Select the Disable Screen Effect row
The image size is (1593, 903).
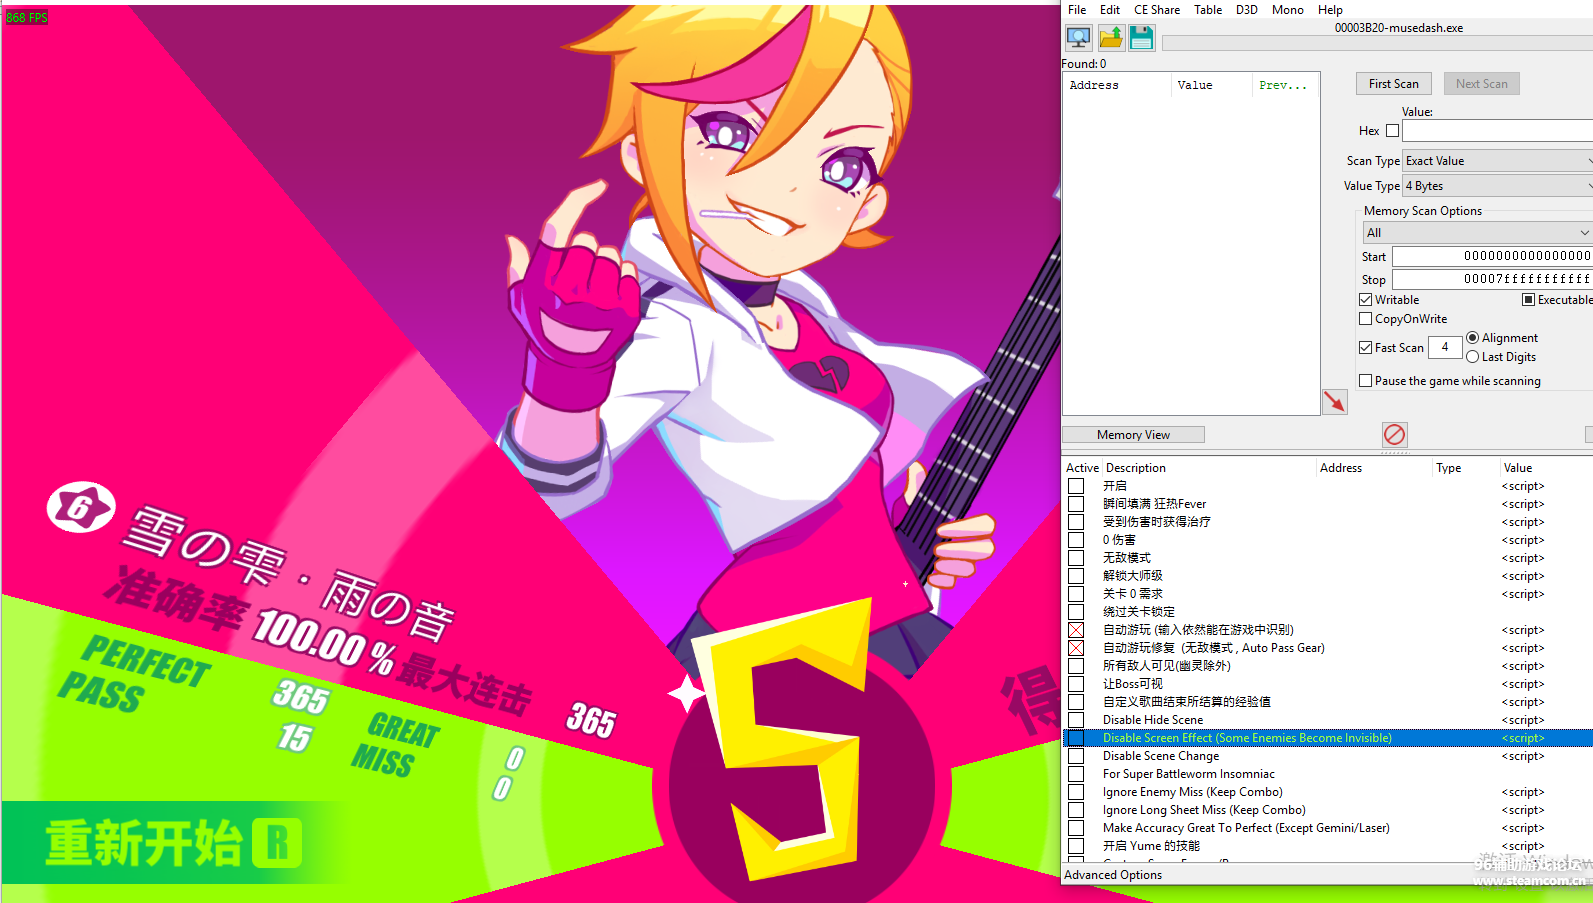pos(1327,738)
